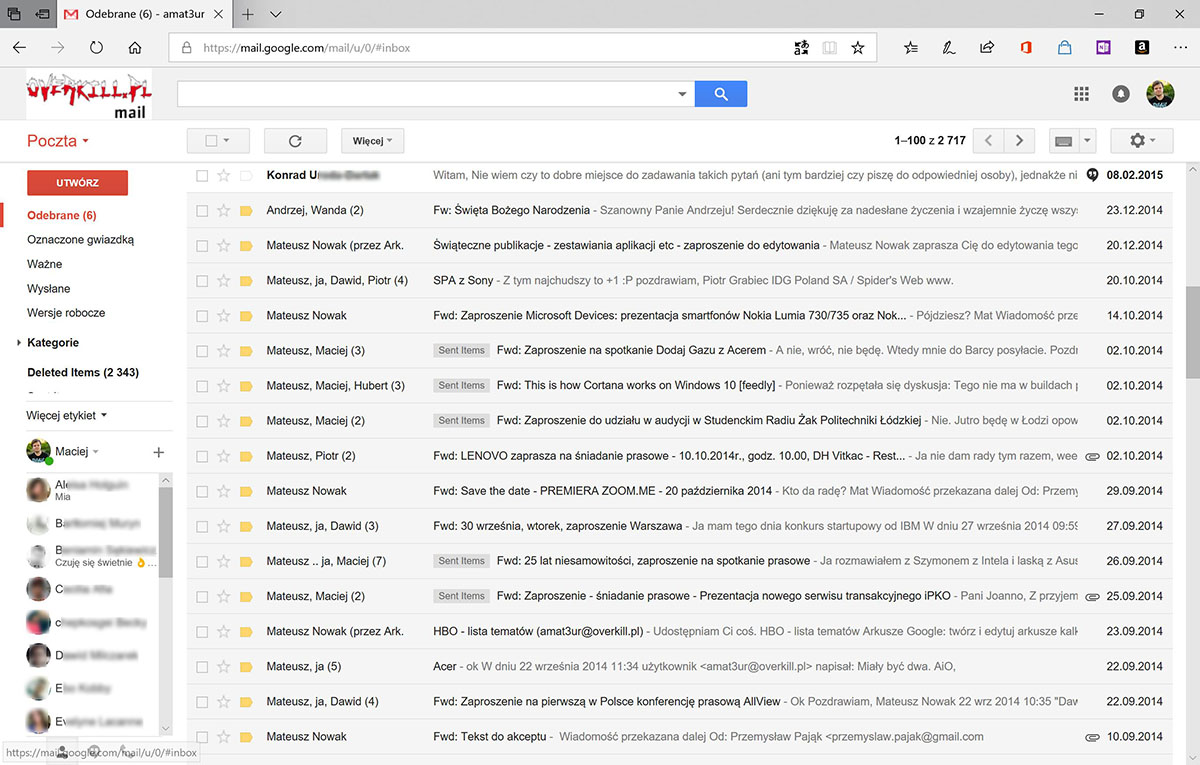
Task: Click the OneNote extension icon
Action: pos(1103,47)
